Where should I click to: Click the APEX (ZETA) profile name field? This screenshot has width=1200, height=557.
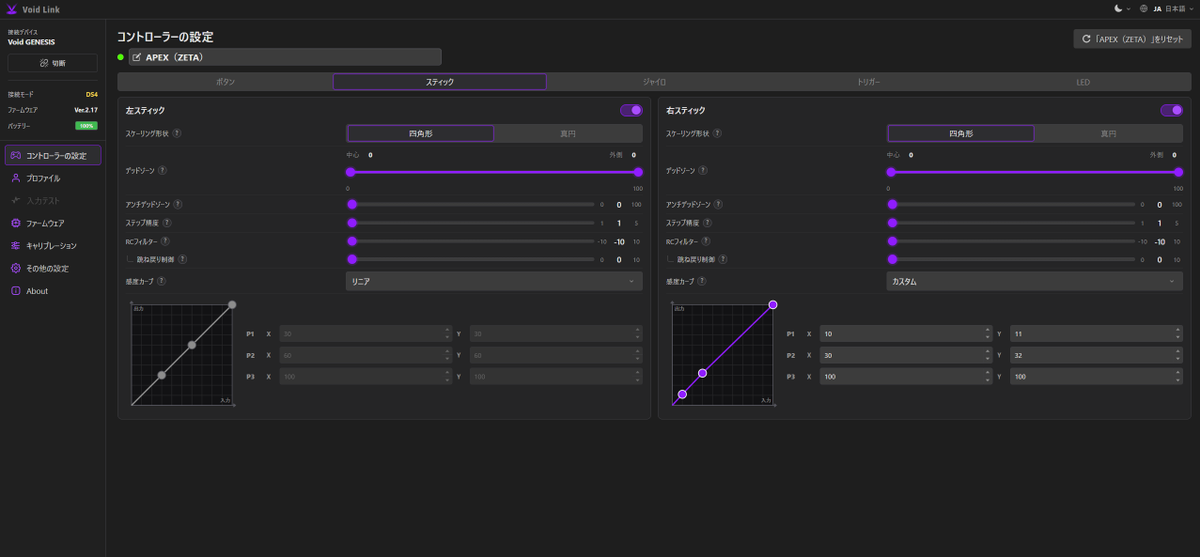tap(285, 57)
